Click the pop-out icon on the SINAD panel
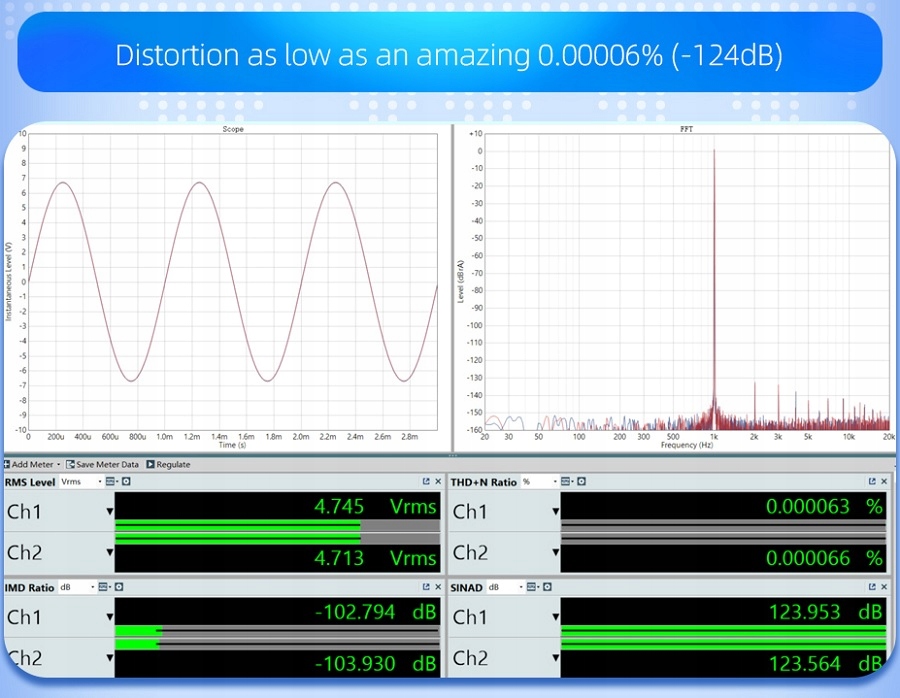Screen dimensions: 900x698 871,586
